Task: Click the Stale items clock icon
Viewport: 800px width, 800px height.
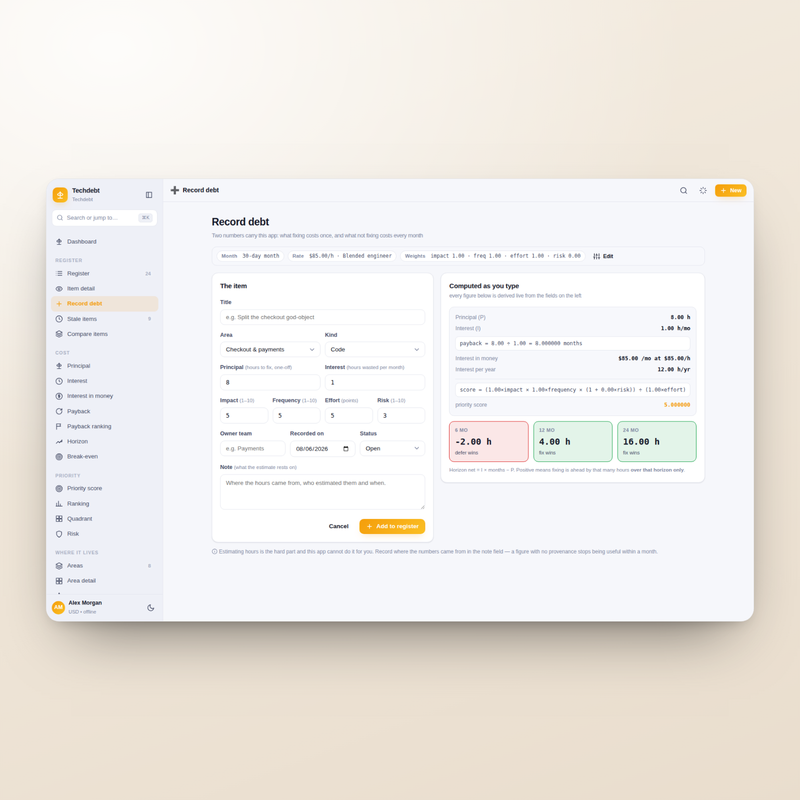Action: (x=59, y=319)
